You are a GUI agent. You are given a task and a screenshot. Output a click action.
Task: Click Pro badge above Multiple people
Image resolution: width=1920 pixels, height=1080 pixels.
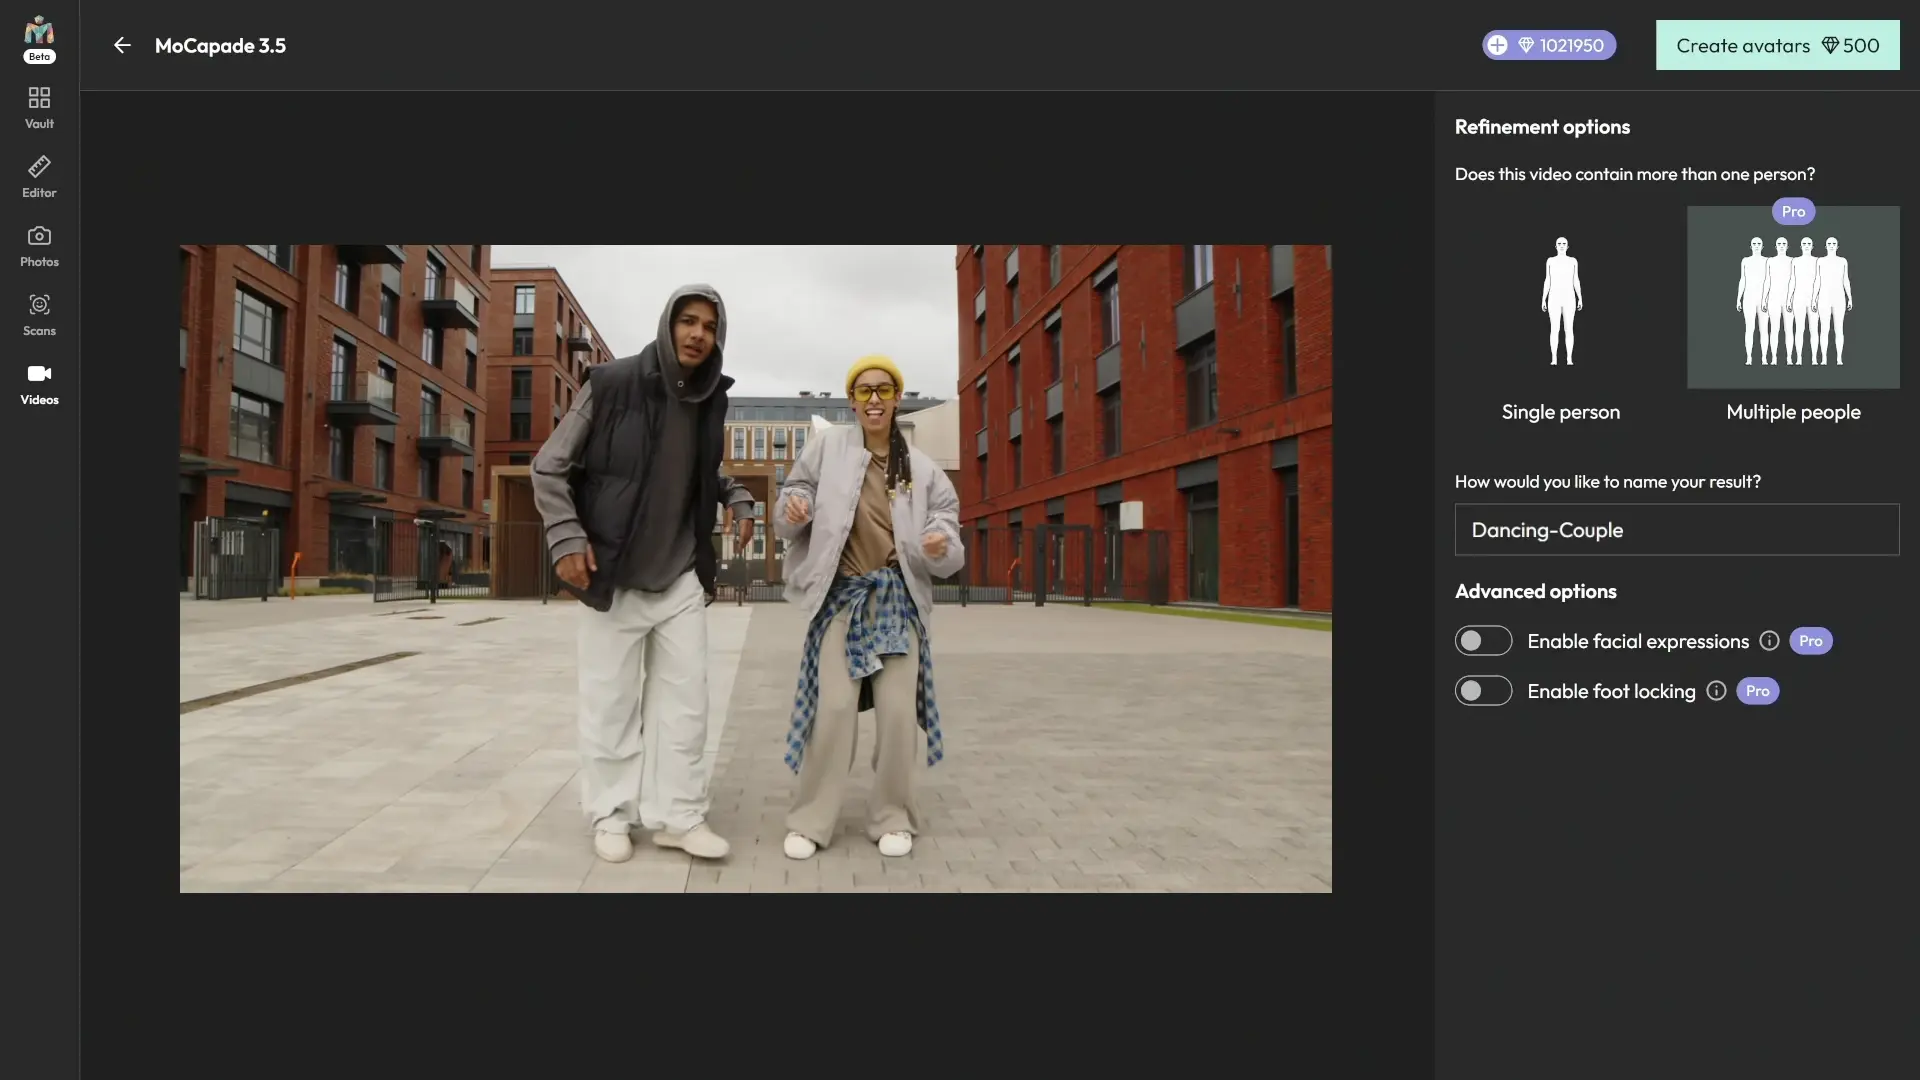(1793, 211)
